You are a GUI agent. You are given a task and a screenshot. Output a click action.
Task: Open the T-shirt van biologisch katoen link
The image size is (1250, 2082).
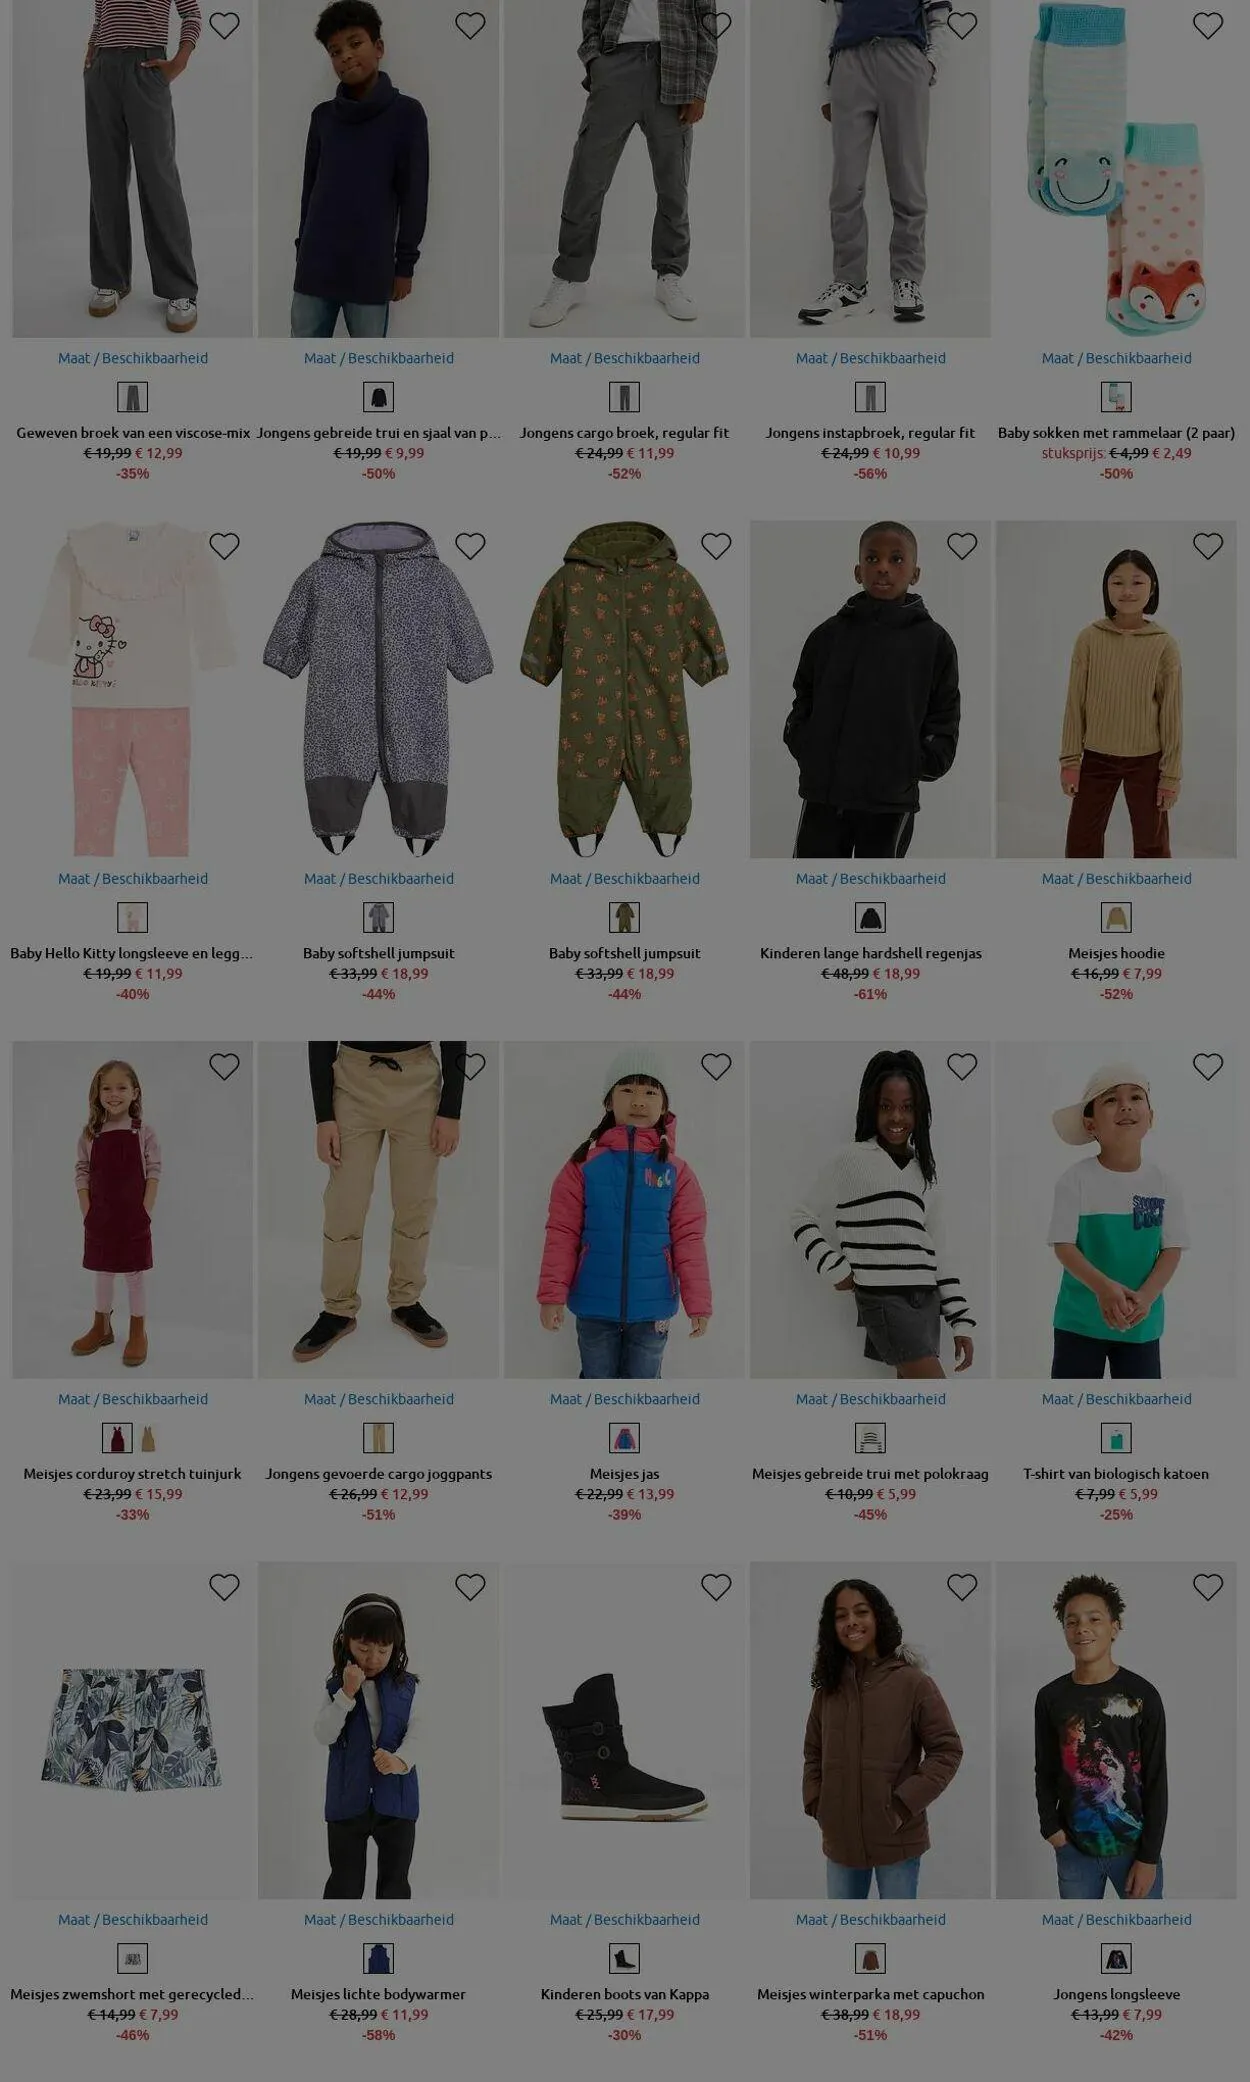pyautogui.click(x=1116, y=1474)
